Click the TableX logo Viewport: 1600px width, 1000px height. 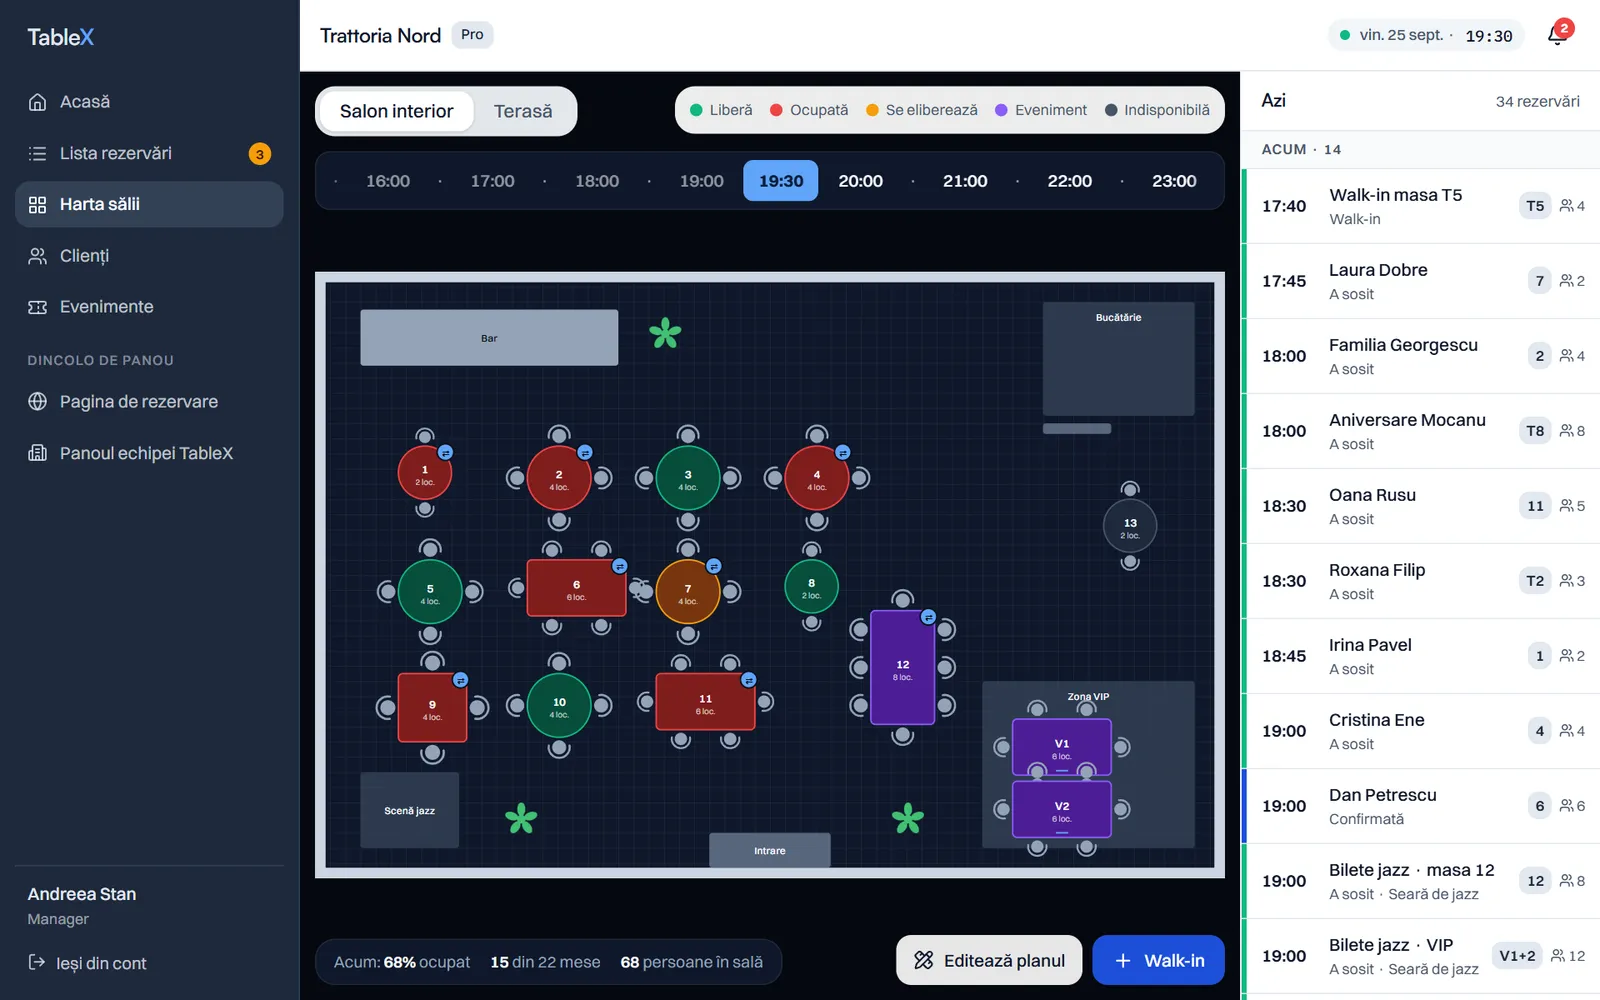pyautogui.click(x=60, y=37)
